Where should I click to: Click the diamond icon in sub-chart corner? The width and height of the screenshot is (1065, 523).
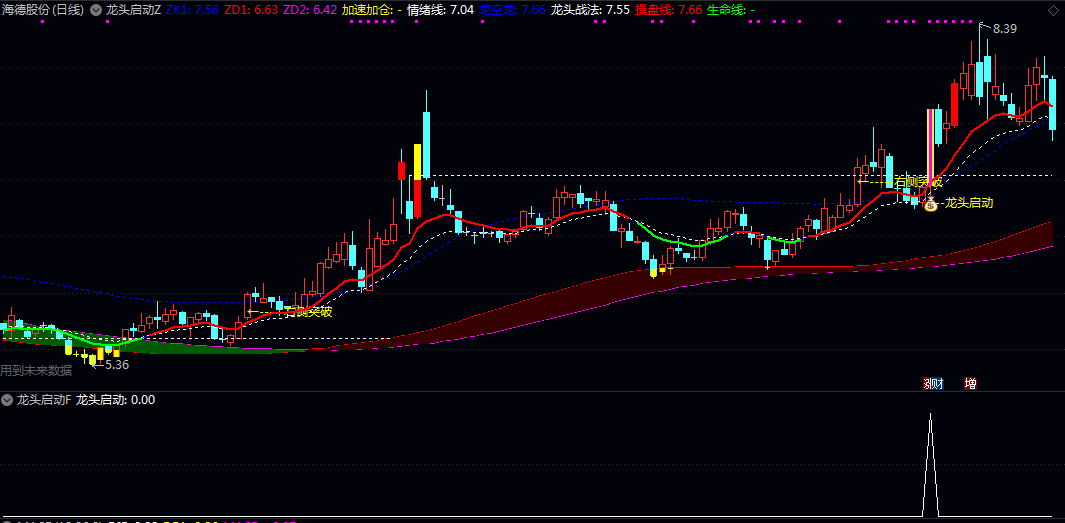click(x=1054, y=400)
